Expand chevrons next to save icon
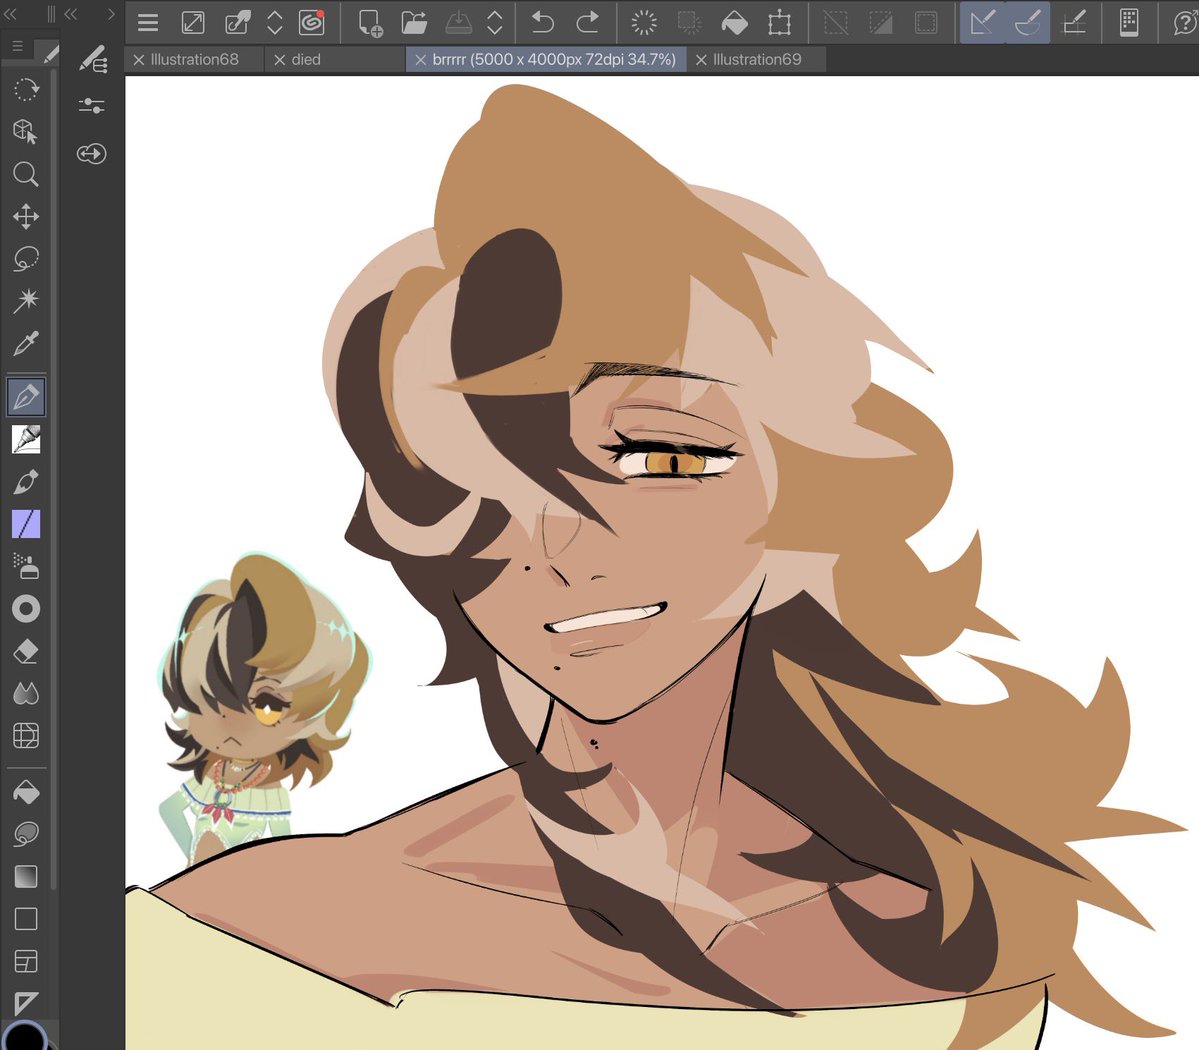The width and height of the screenshot is (1199, 1050). [x=495, y=23]
